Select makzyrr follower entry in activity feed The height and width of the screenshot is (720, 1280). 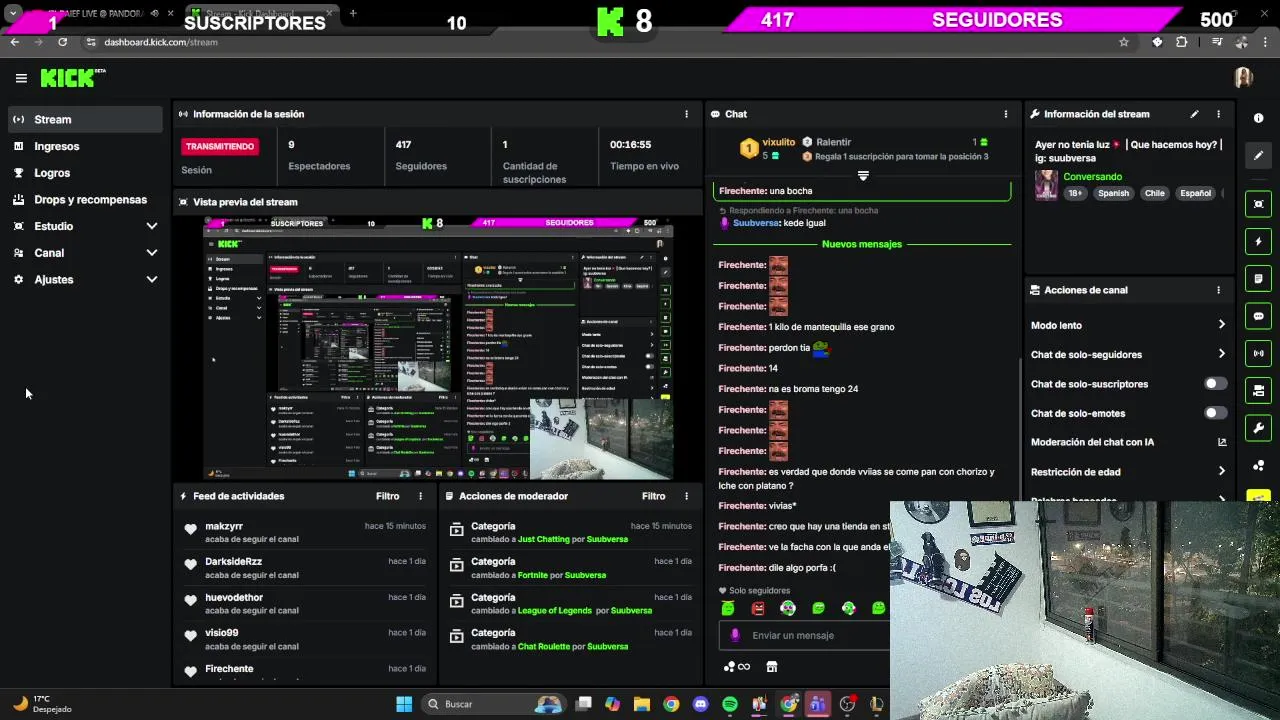(306, 532)
